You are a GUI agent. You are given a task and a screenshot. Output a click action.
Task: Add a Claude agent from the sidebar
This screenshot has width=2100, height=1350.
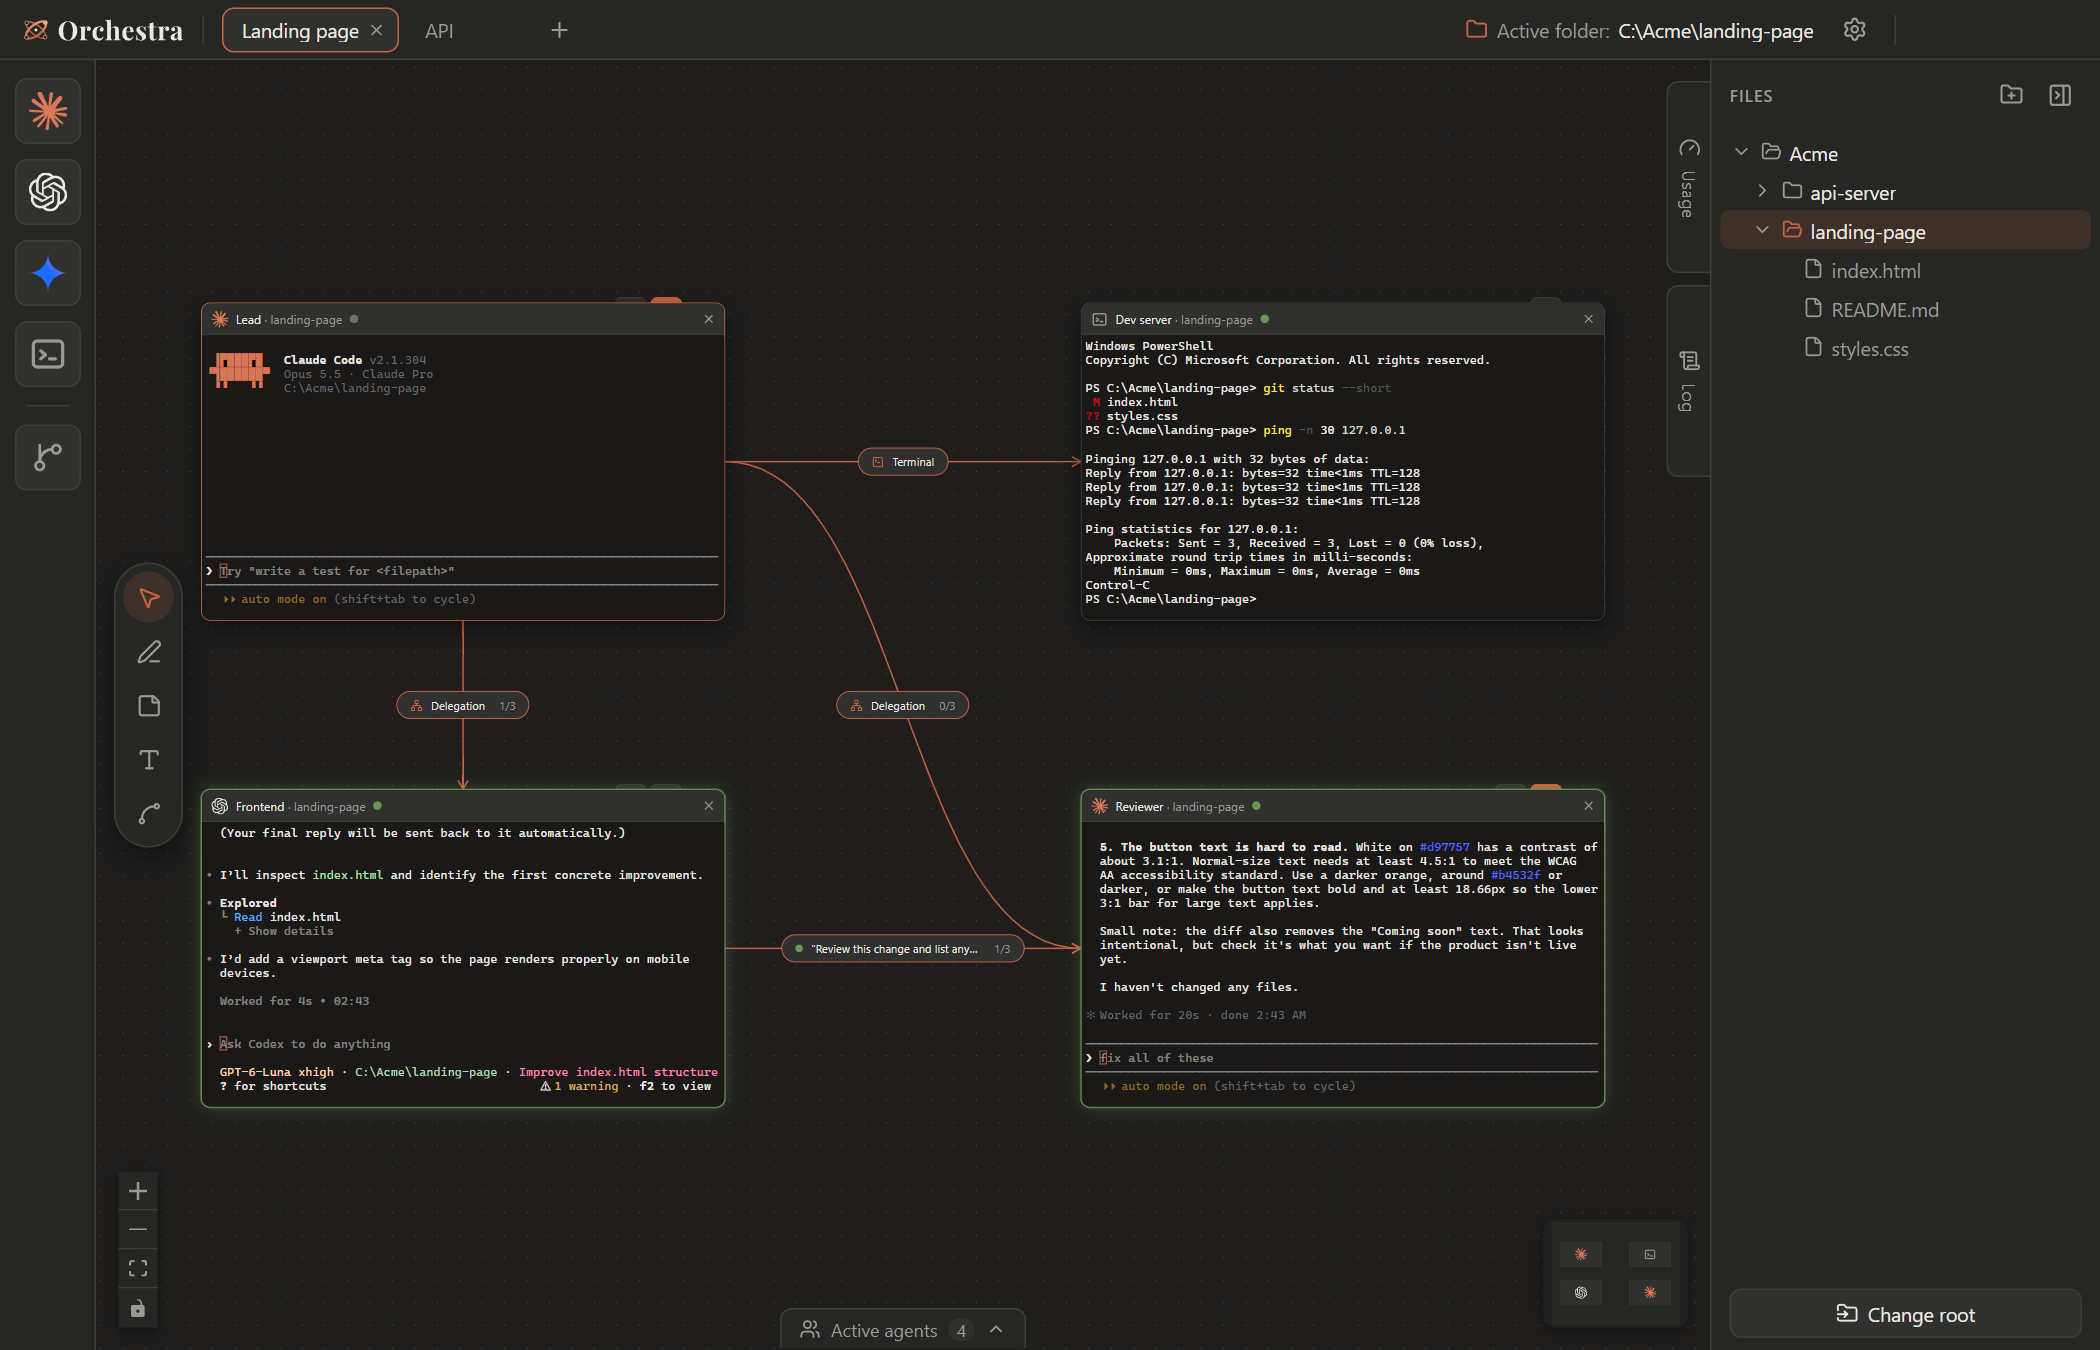click(x=48, y=111)
